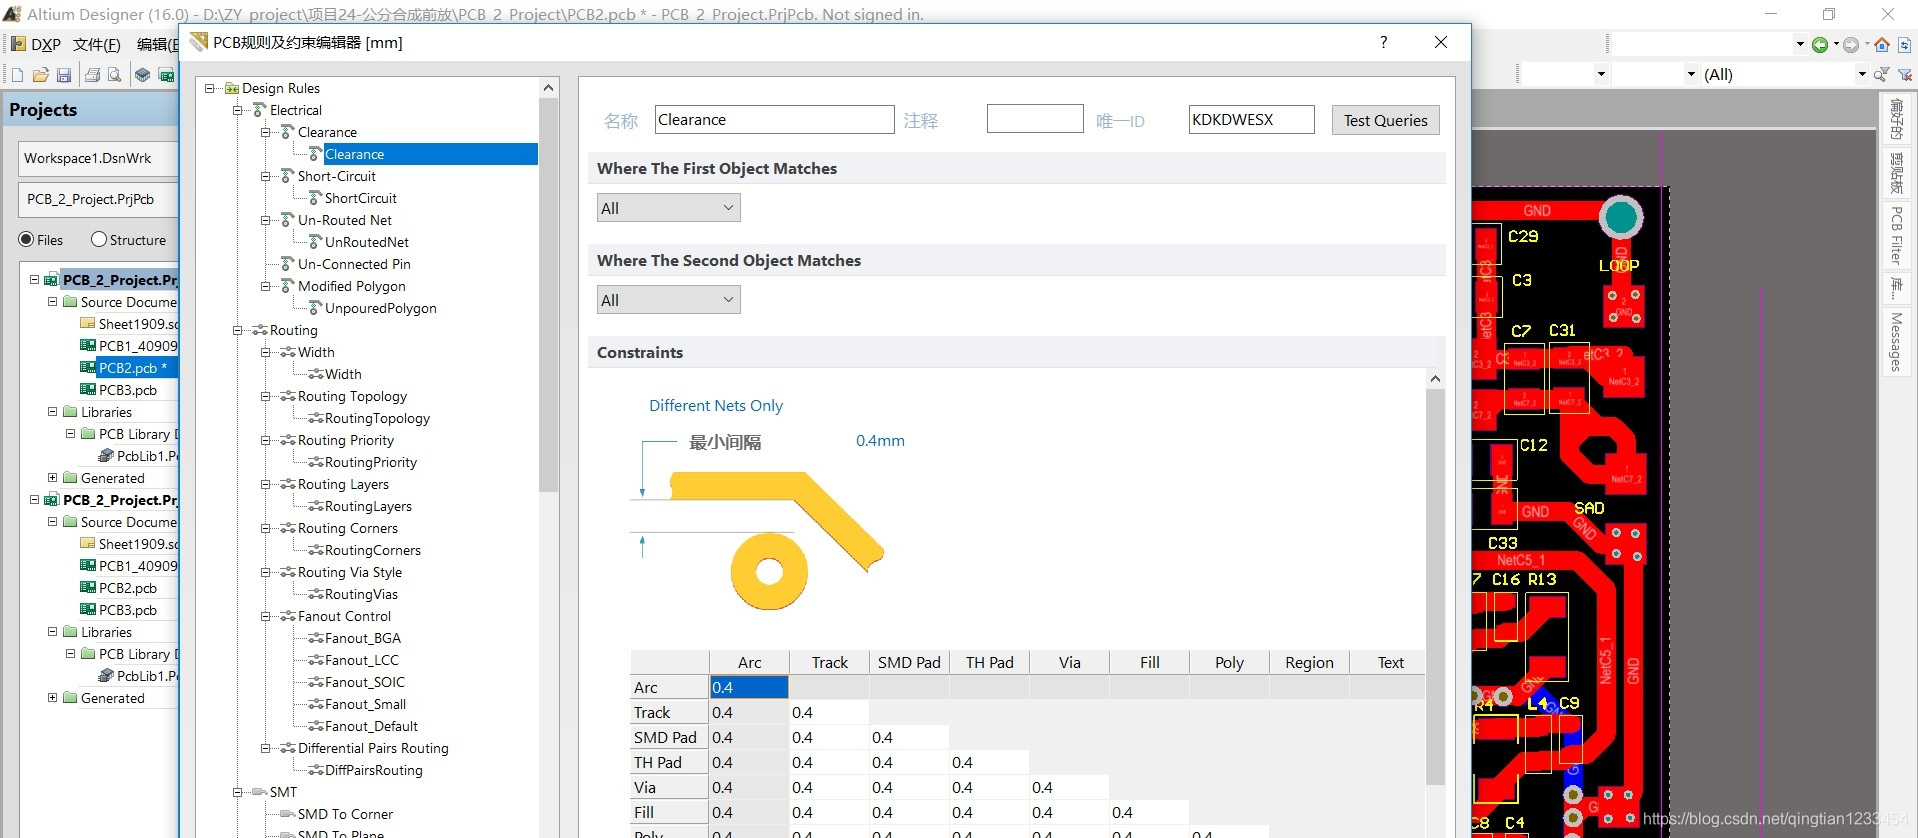Save the document using the floppy disk icon

tap(64, 75)
